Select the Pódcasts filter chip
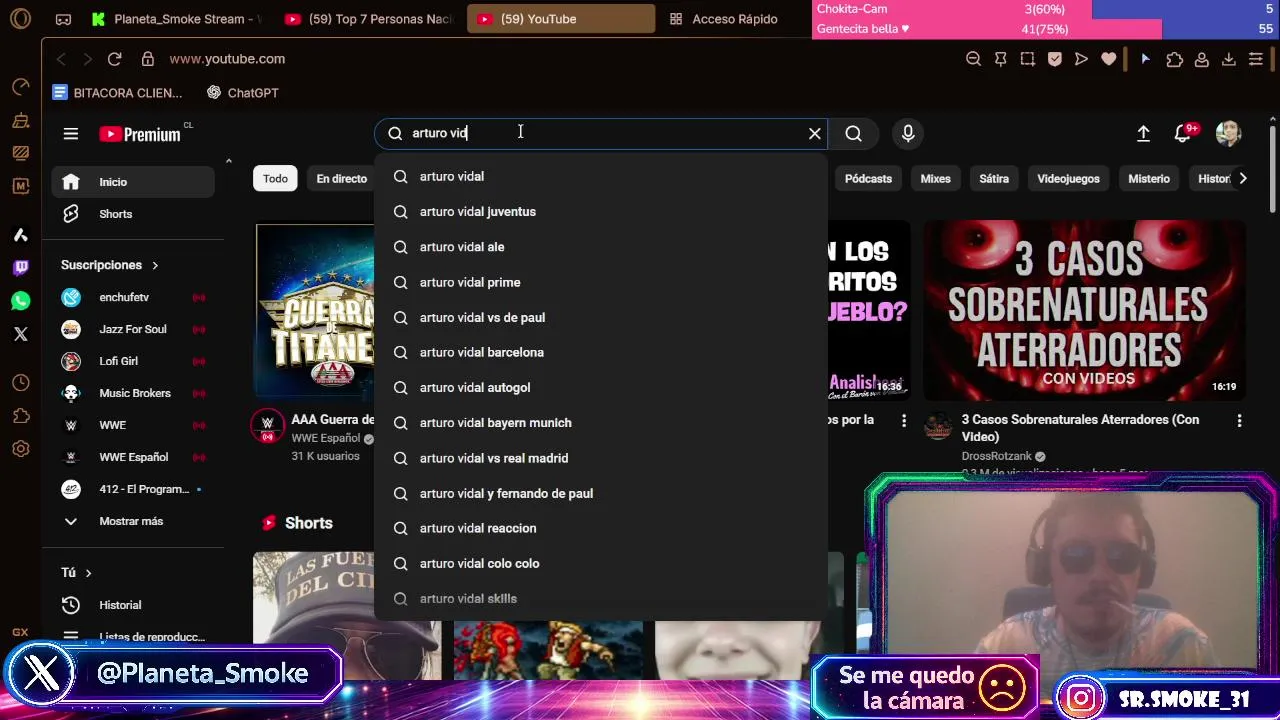The width and height of the screenshot is (1280, 720). click(x=868, y=179)
